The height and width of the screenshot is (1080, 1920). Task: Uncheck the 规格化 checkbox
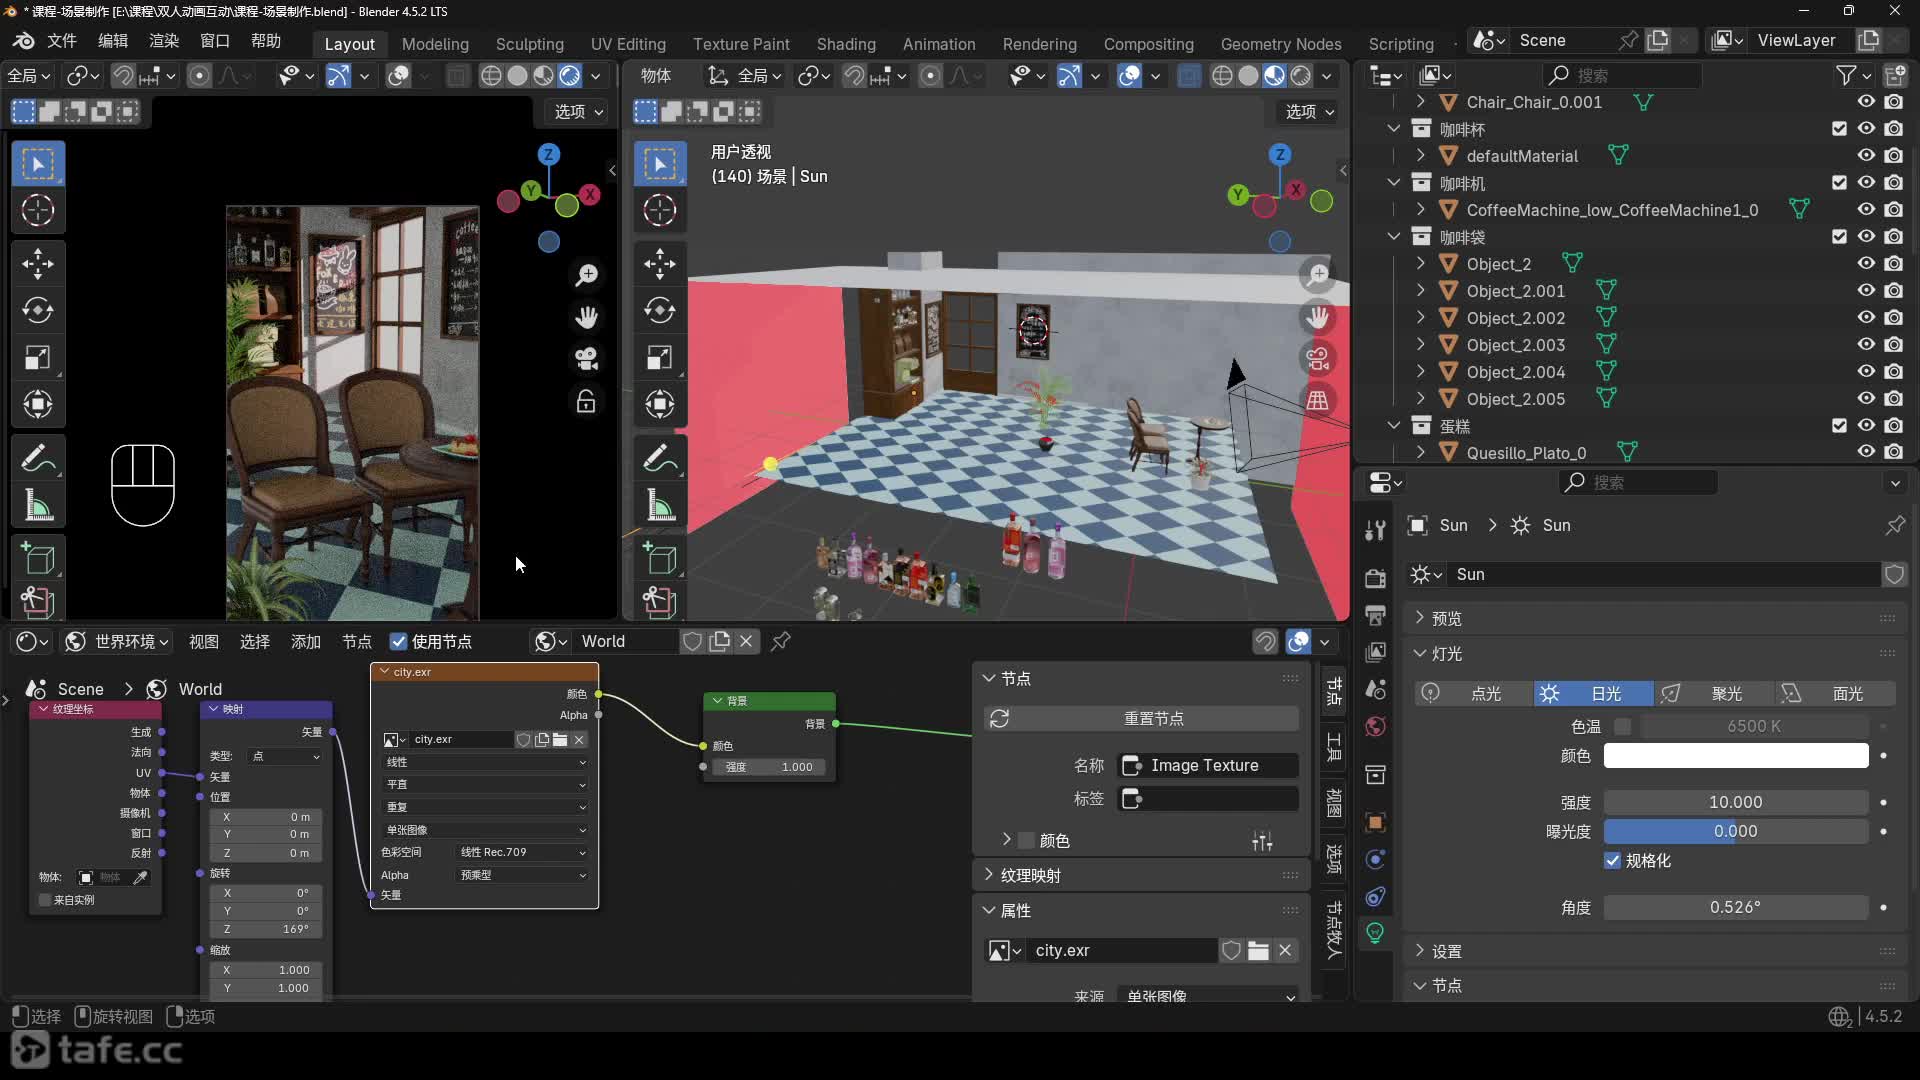point(1612,860)
